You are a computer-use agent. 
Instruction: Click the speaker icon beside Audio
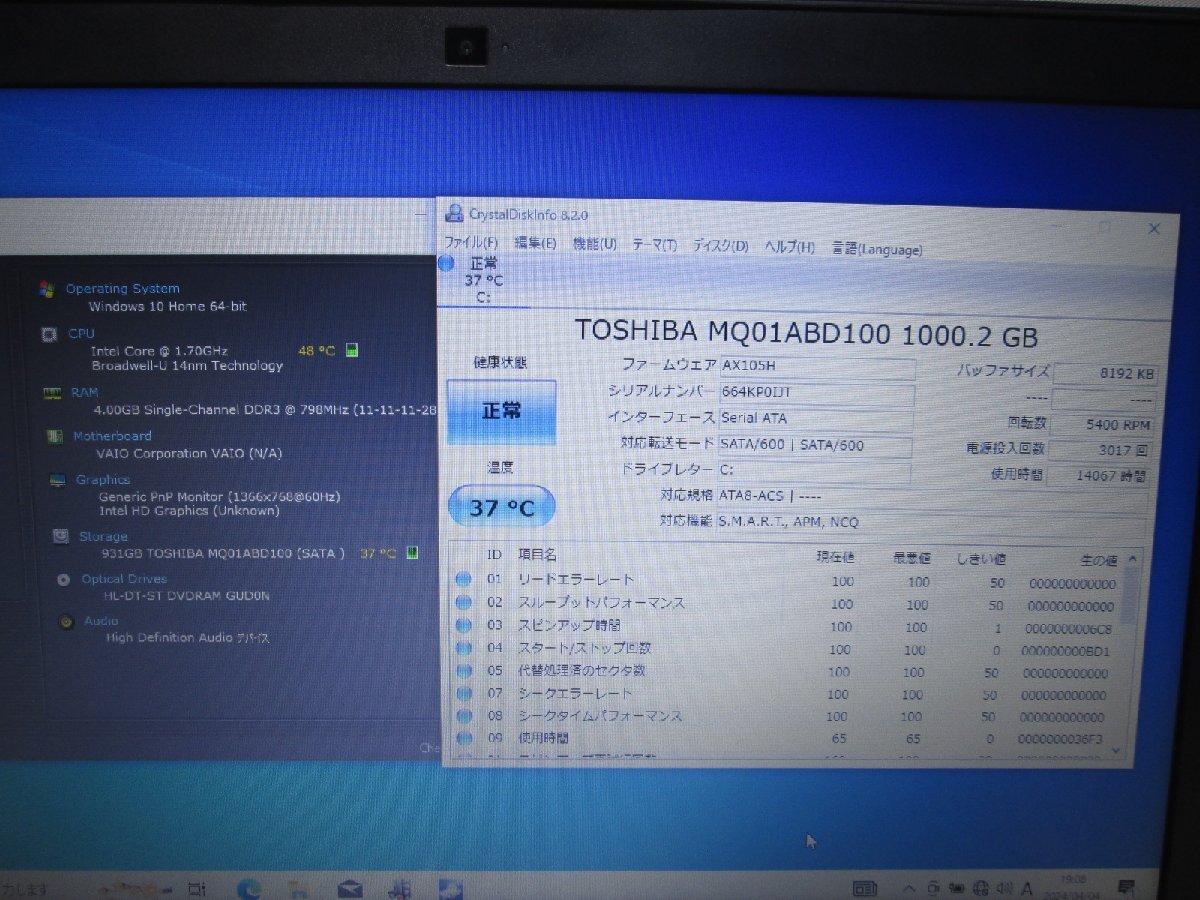[x=66, y=621]
